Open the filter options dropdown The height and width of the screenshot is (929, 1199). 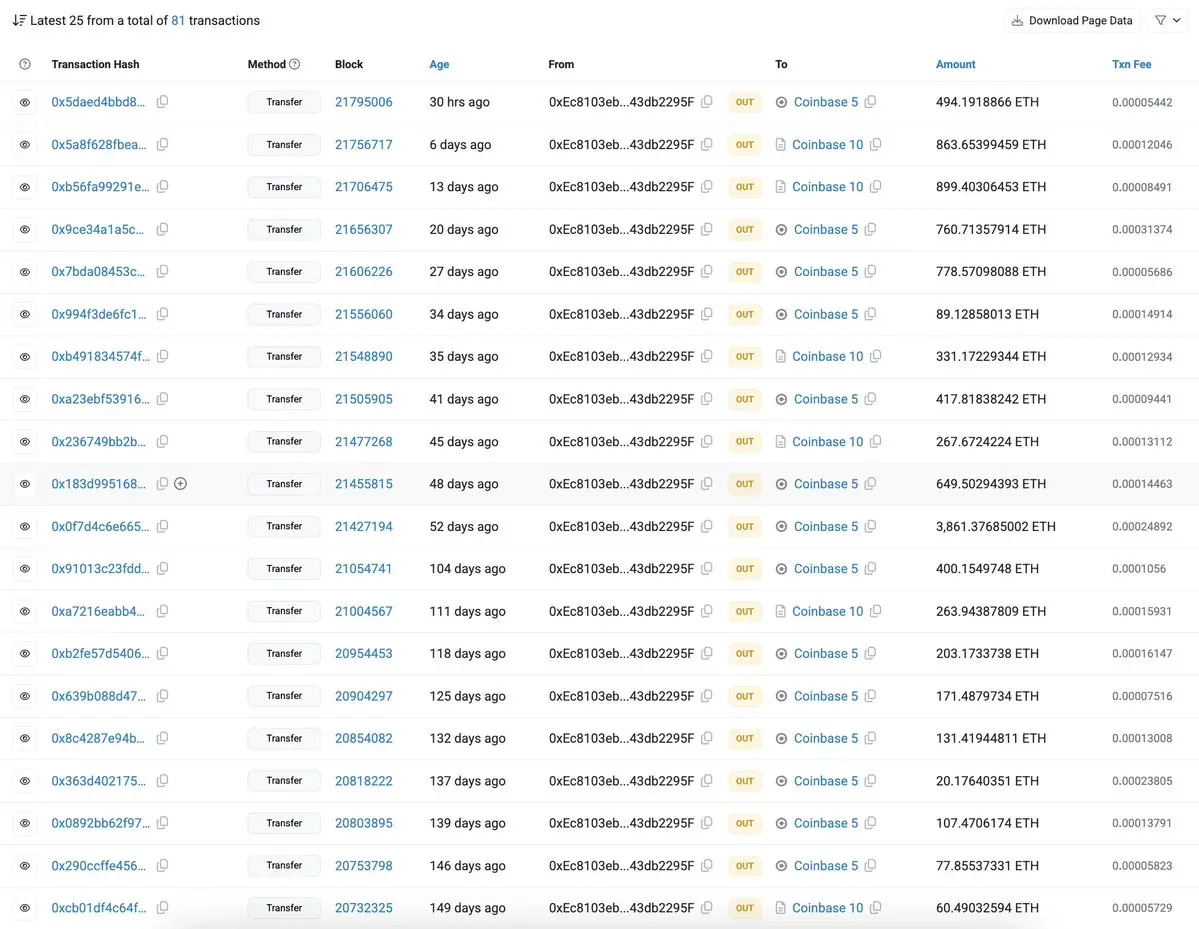[1167, 20]
